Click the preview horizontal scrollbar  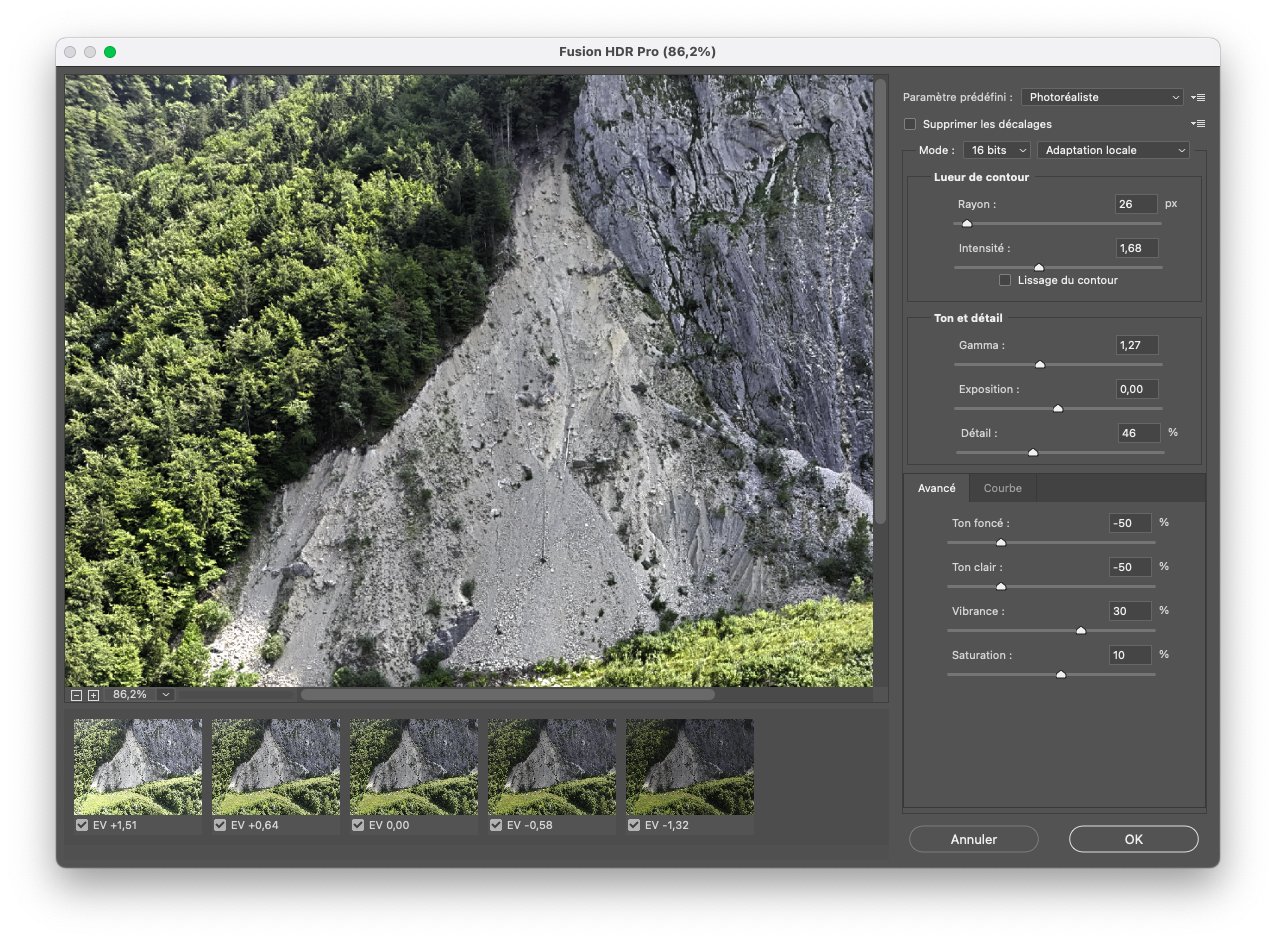508,694
